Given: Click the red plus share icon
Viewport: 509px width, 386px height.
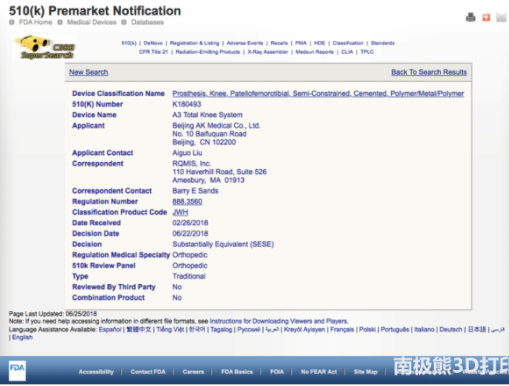Looking at the screenshot, I should 486,17.
